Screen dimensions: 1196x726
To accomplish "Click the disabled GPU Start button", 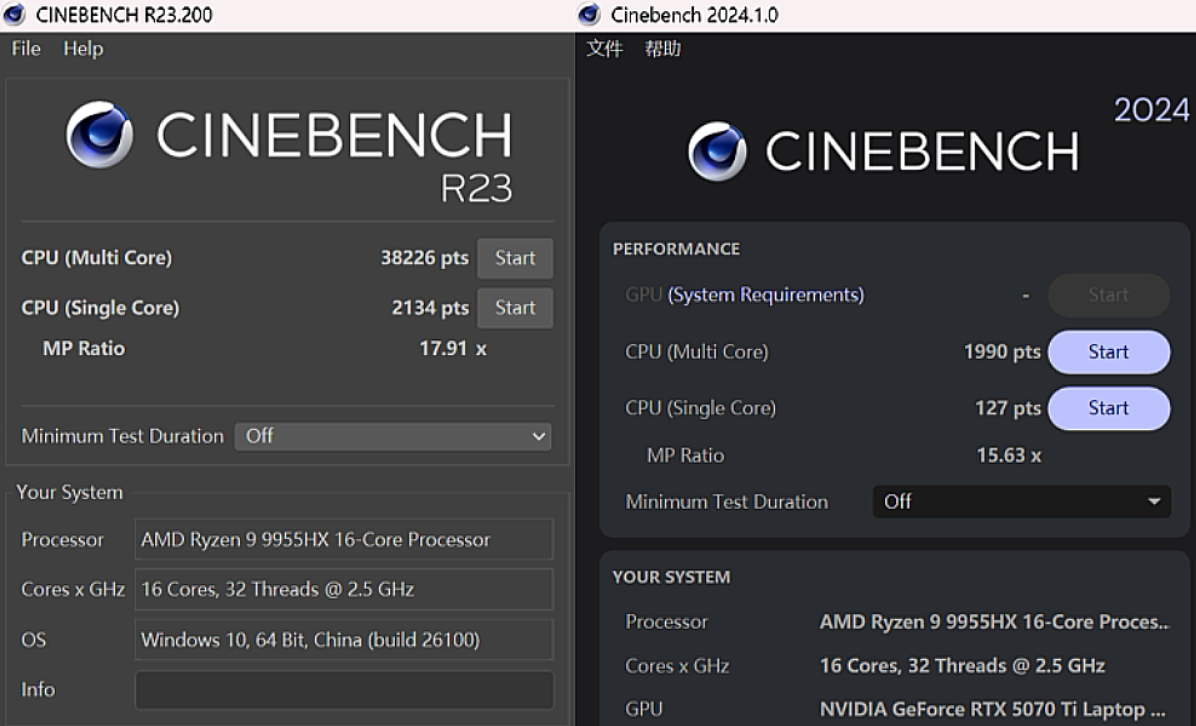I will (x=1108, y=295).
